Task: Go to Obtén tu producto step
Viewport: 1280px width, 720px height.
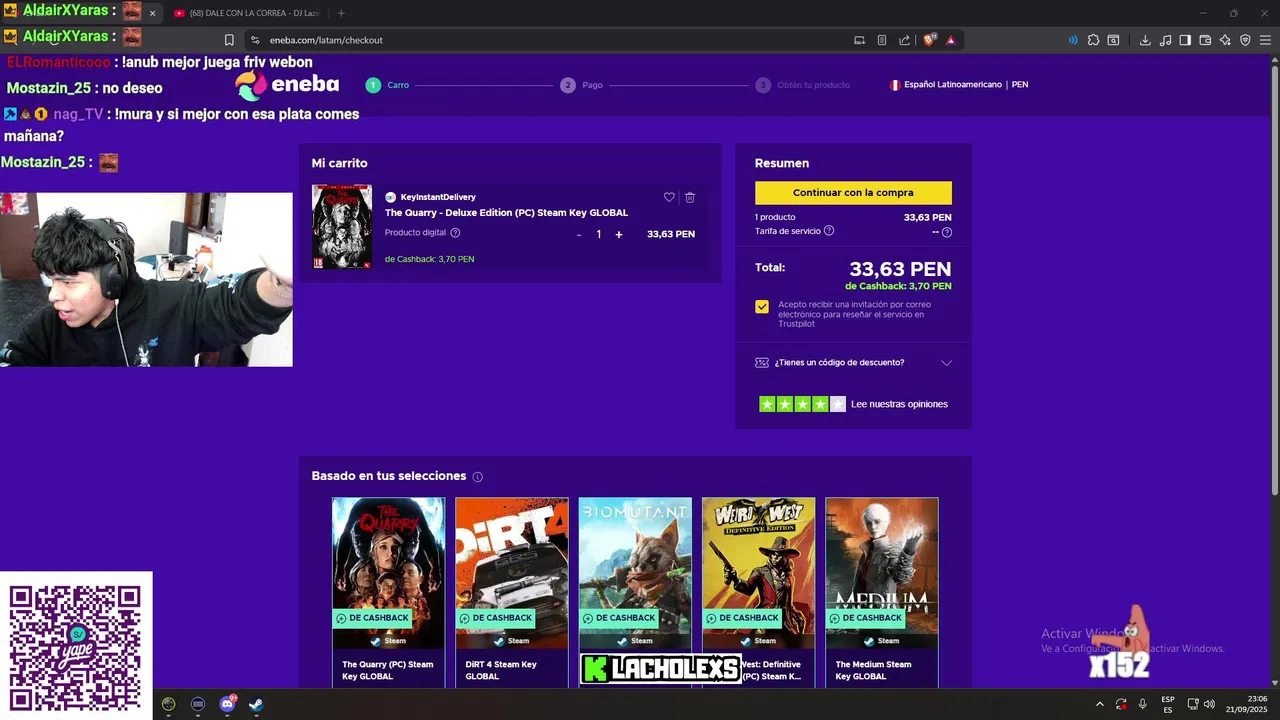Action: [x=803, y=85]
